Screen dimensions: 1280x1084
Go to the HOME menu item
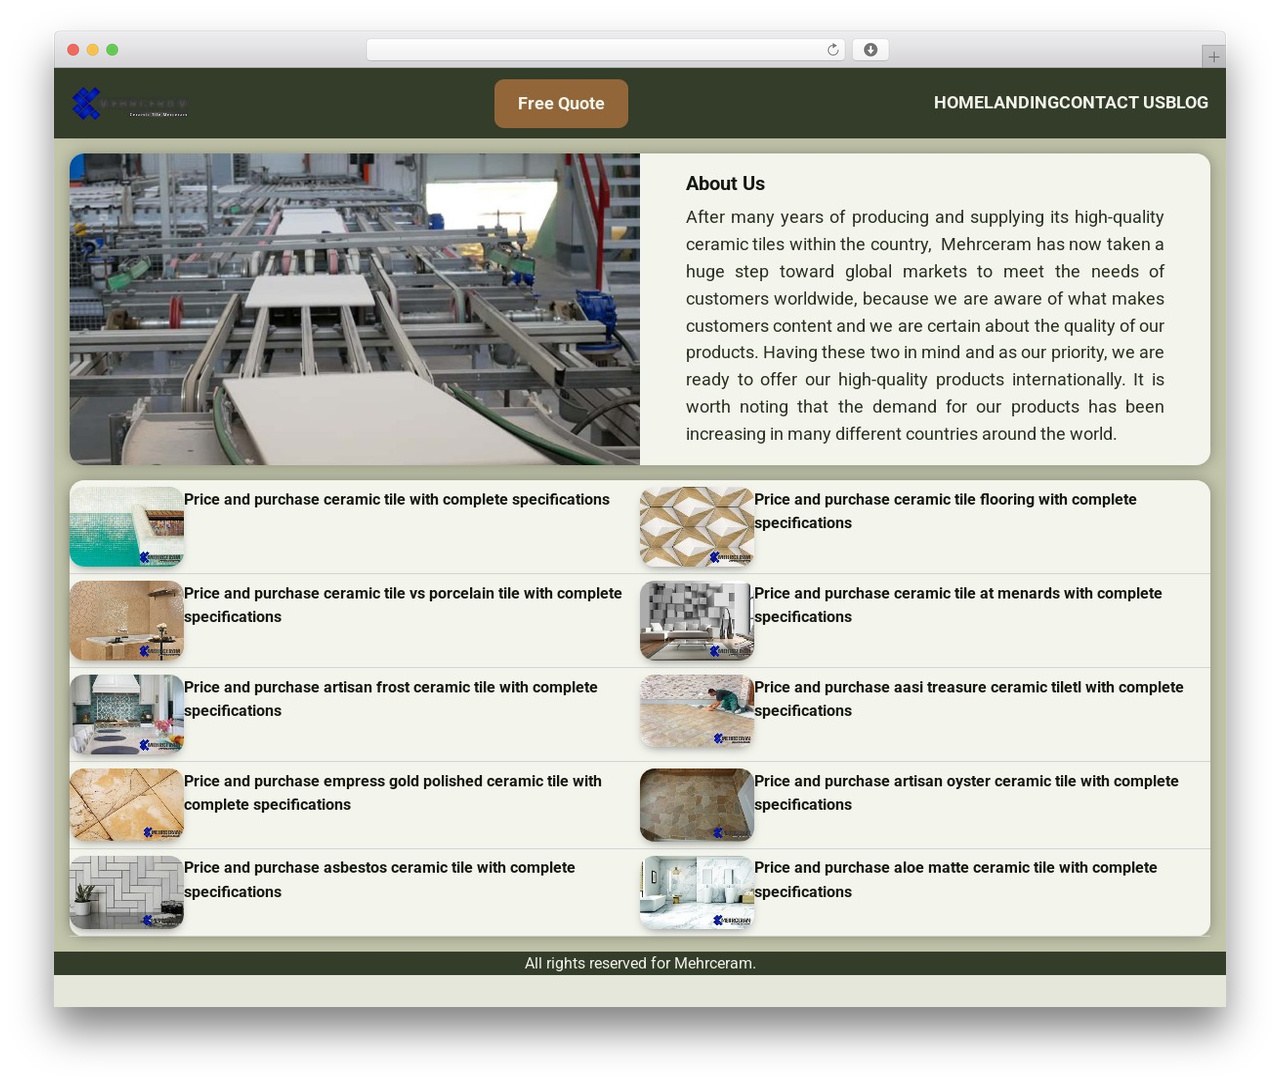958,103
